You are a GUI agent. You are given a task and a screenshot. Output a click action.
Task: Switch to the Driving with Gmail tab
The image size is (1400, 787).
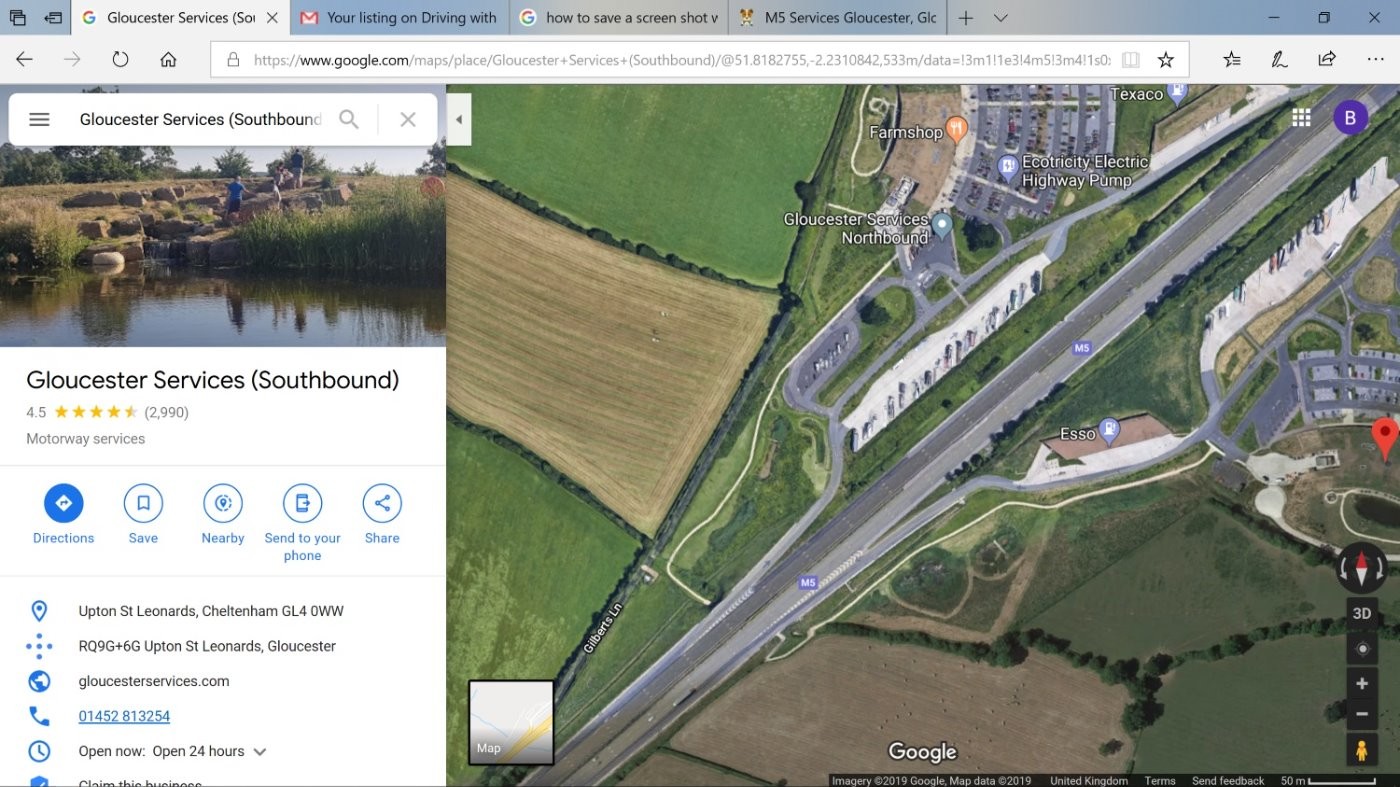(398, 17)
